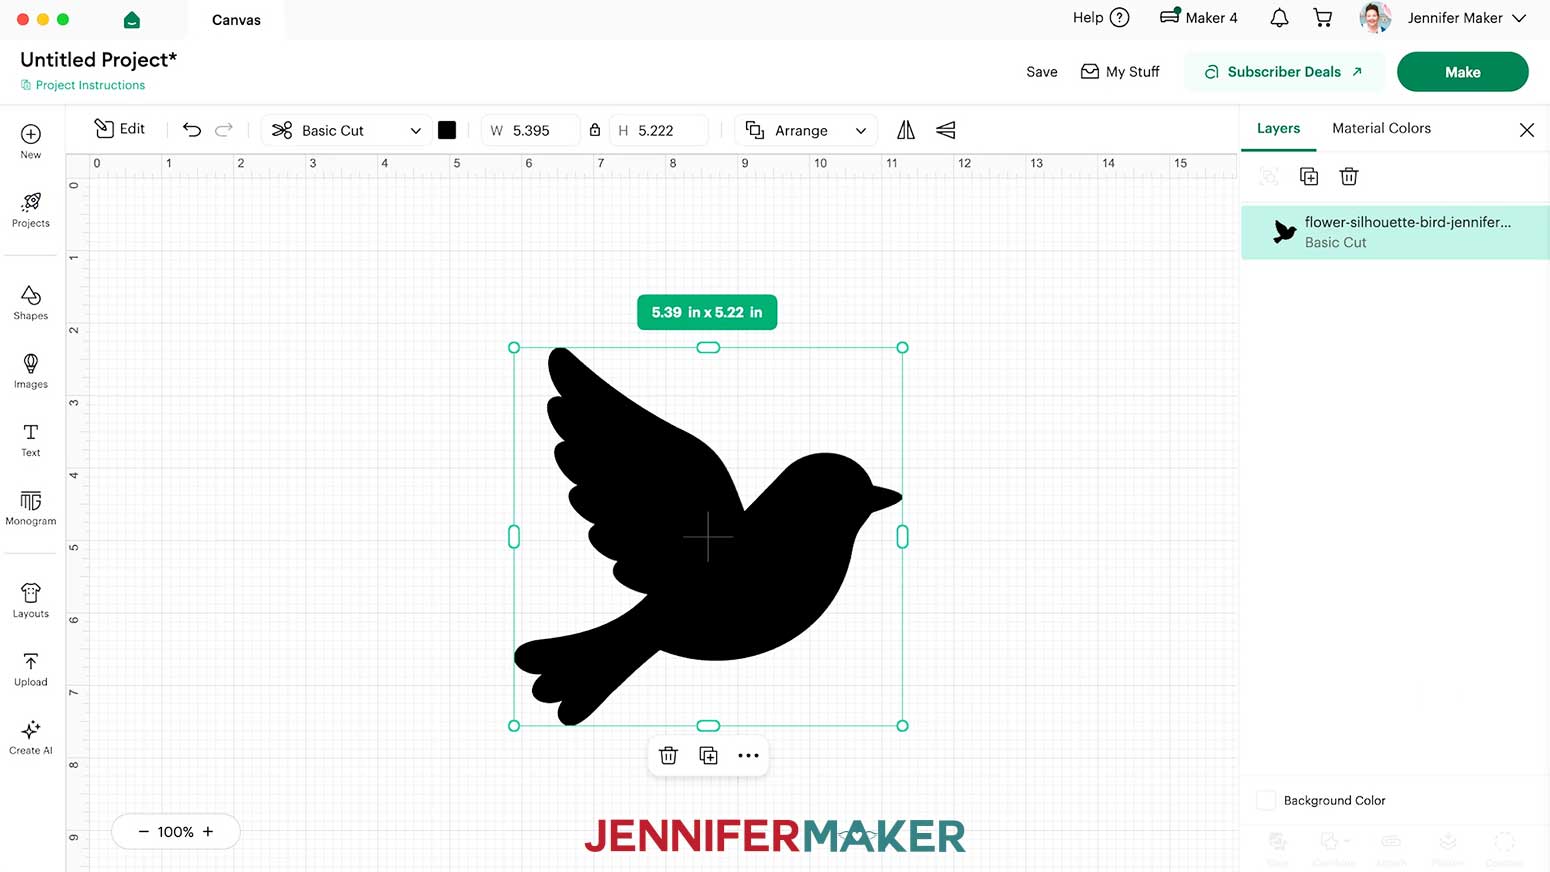Zoom out with the minus button

click(143, 832)
